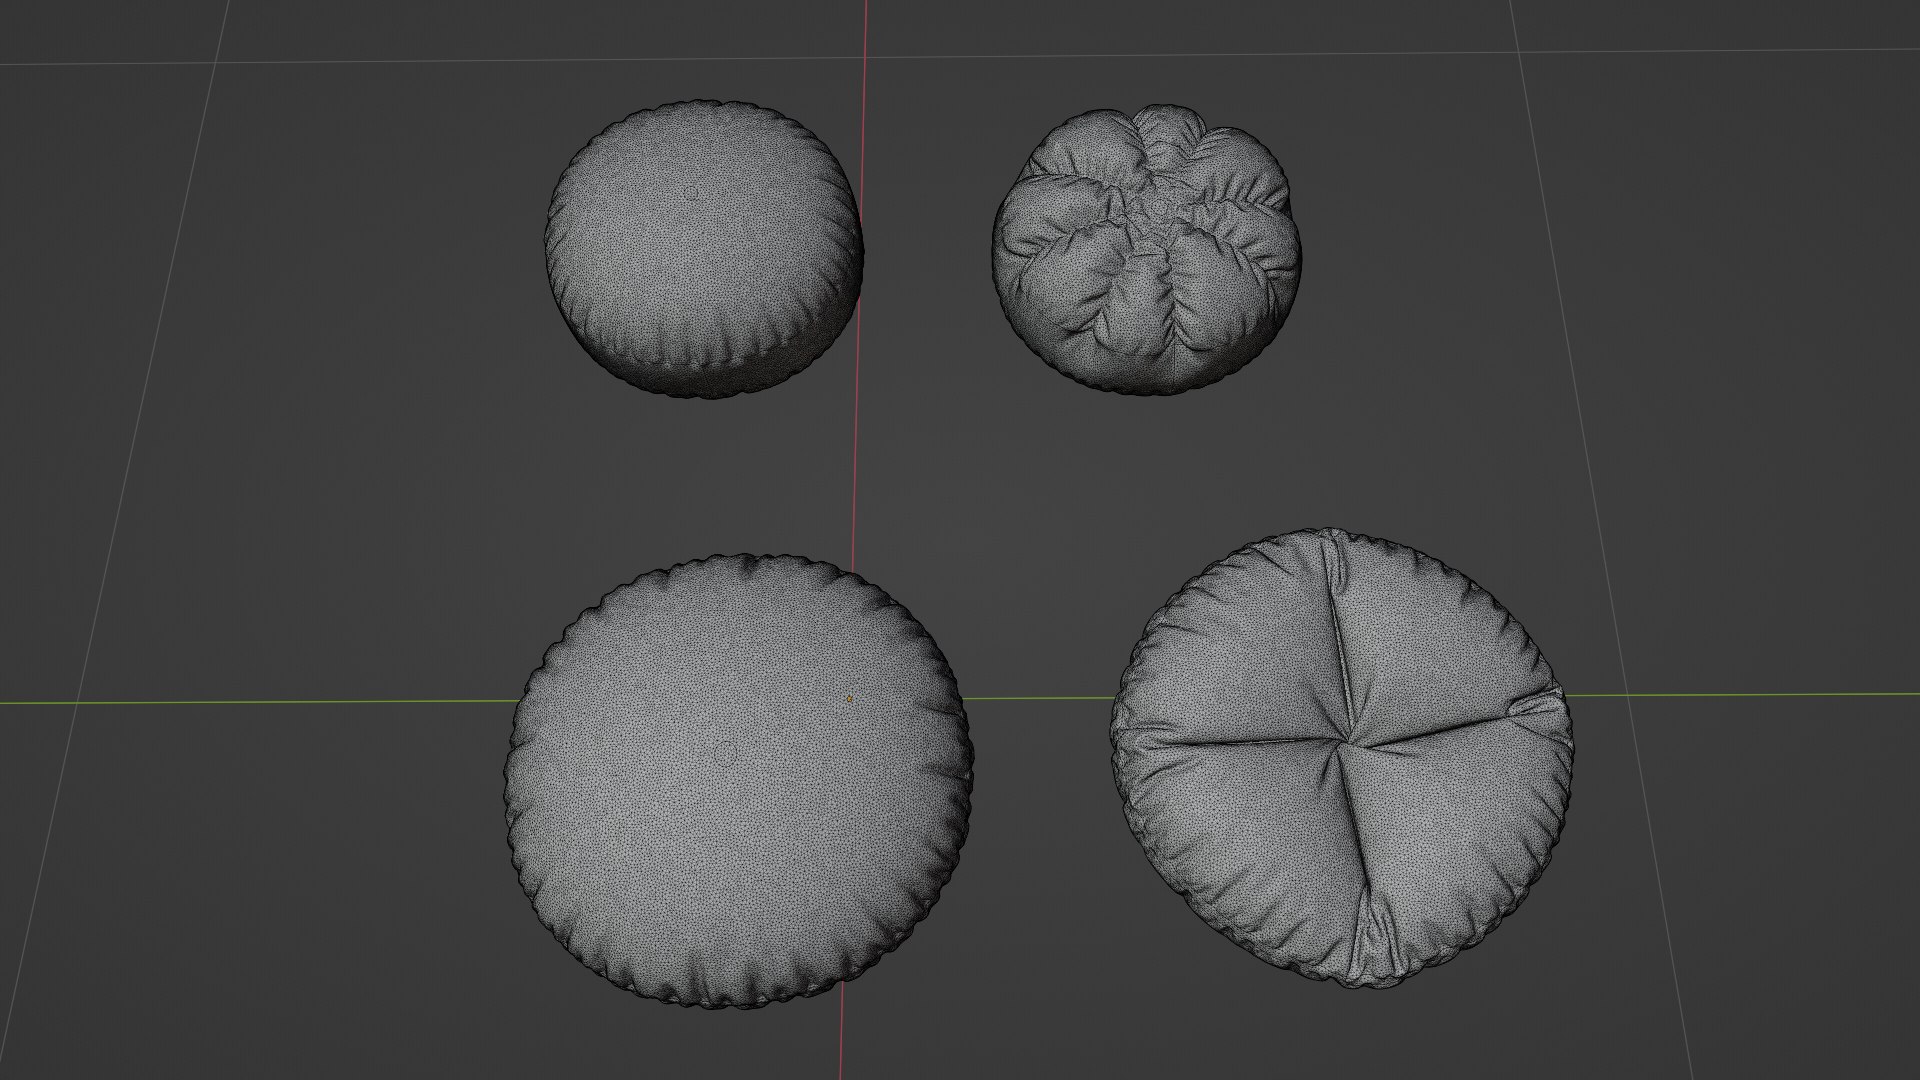The image size is (1920, 1080).
Task: Select the large smooth round cushion at the bottom
Action: tap(738, 780)
